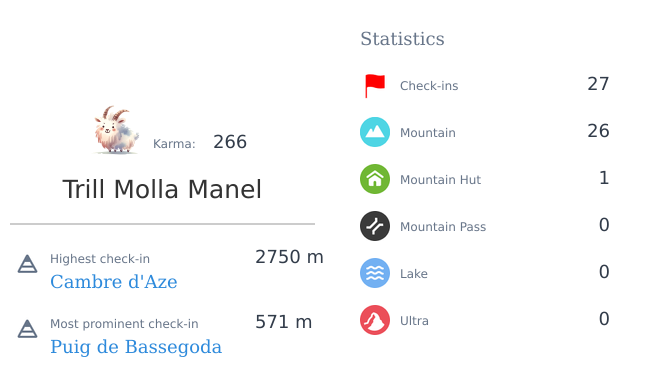The height and width of the screenshot is (385, 650).
Task: Click the goat avatar image
Action: [x=116, y=130]
